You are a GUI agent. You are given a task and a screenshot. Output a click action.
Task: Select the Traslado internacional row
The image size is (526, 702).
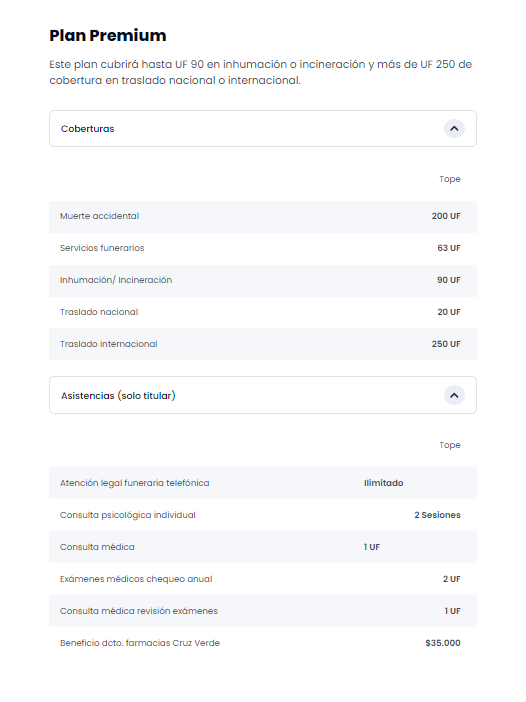click(263, 344)
